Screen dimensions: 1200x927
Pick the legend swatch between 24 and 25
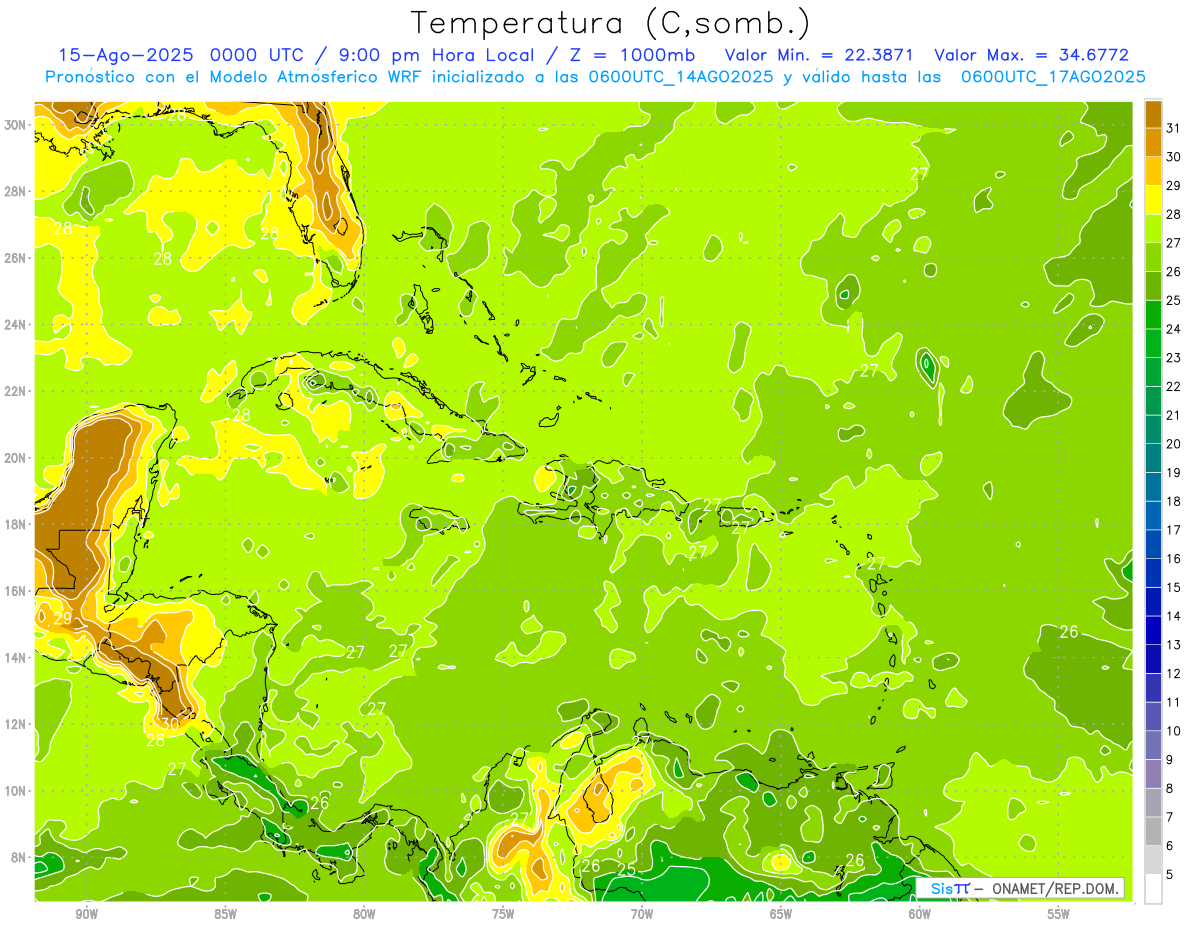[1153, 315]
